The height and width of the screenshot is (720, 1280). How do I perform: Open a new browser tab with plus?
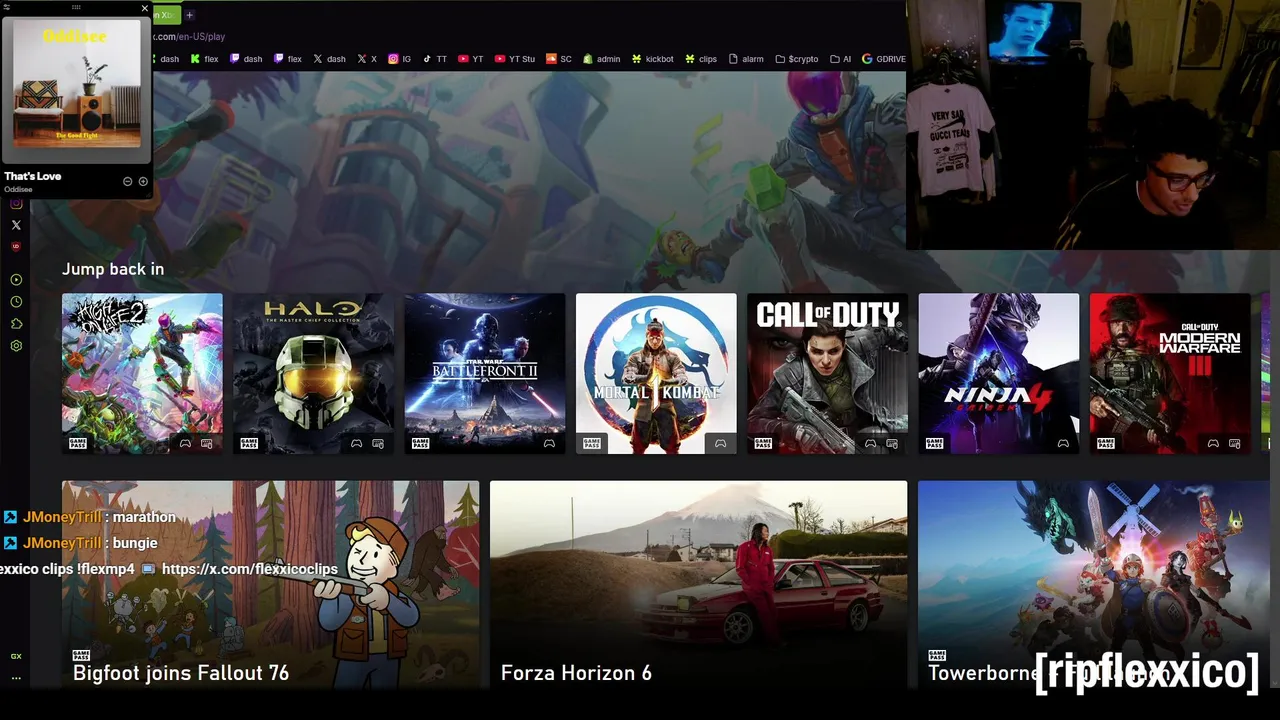[x=189, y=15]
